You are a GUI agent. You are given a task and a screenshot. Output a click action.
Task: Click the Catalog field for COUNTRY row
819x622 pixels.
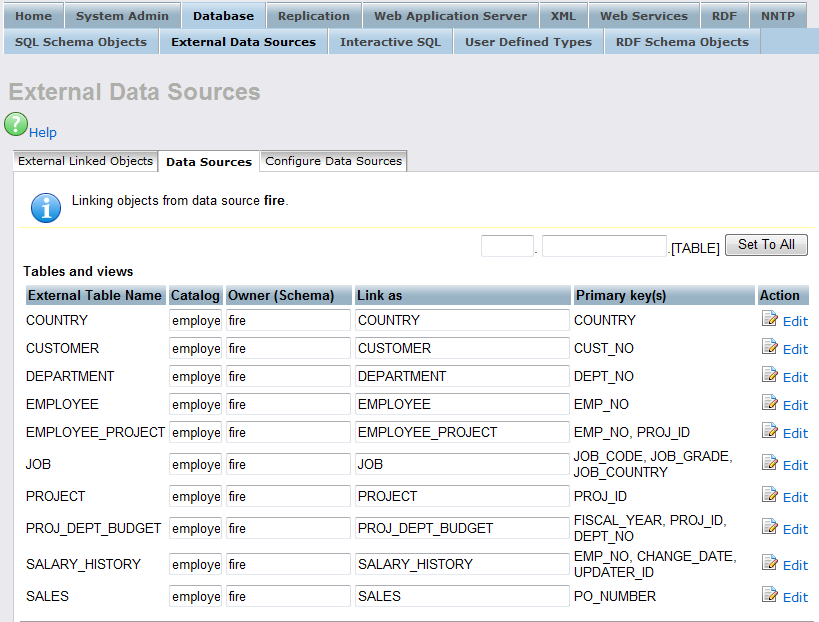[196, 320]
